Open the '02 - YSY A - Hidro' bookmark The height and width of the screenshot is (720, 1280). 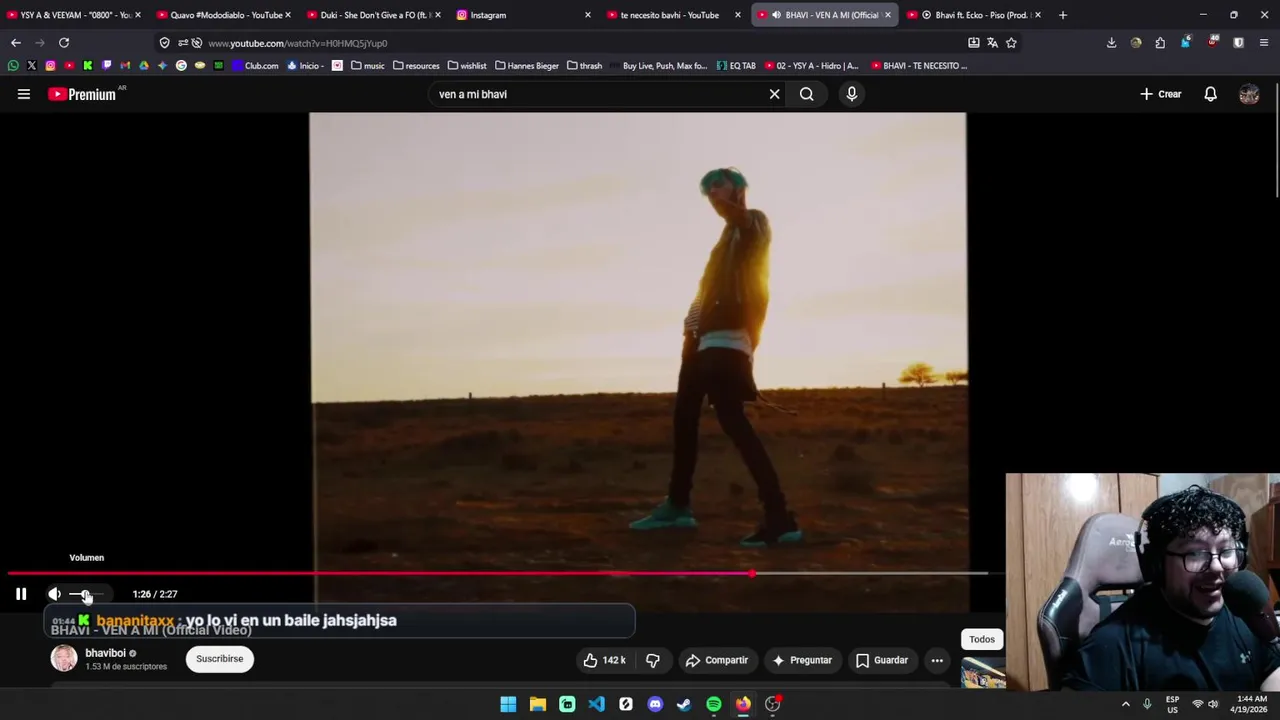pos(811,66)
